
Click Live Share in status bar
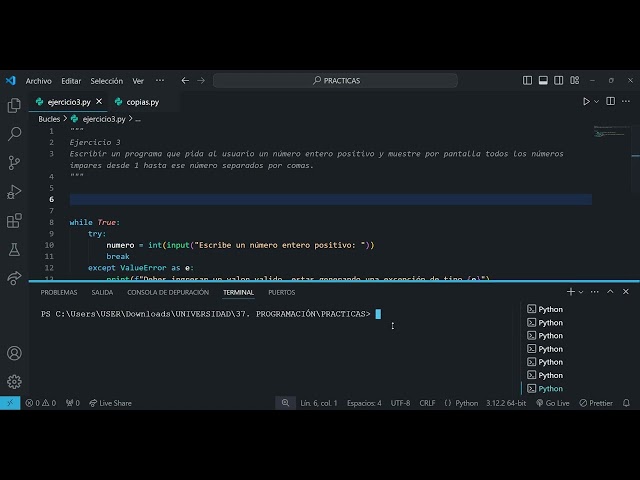[110, 403]
